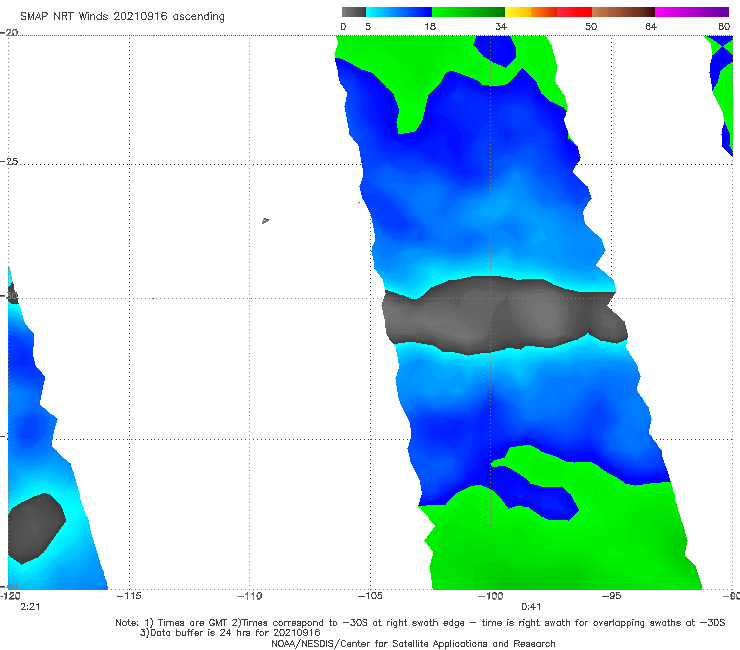This screenshot has width=740, height=650.
Task: Click the NOAA/NESDIS credit line
Action: click(413, 643)
